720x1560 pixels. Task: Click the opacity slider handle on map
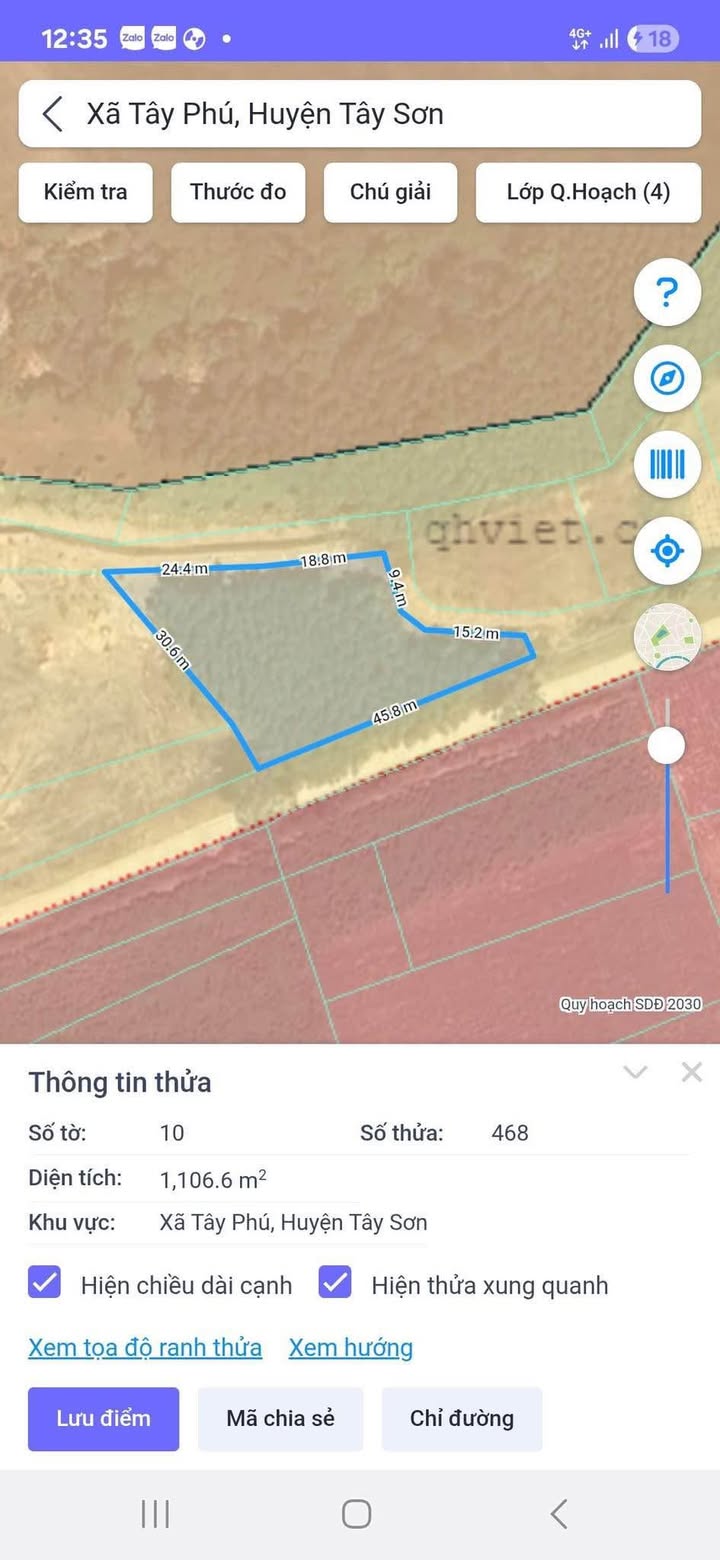coord(666,745)
